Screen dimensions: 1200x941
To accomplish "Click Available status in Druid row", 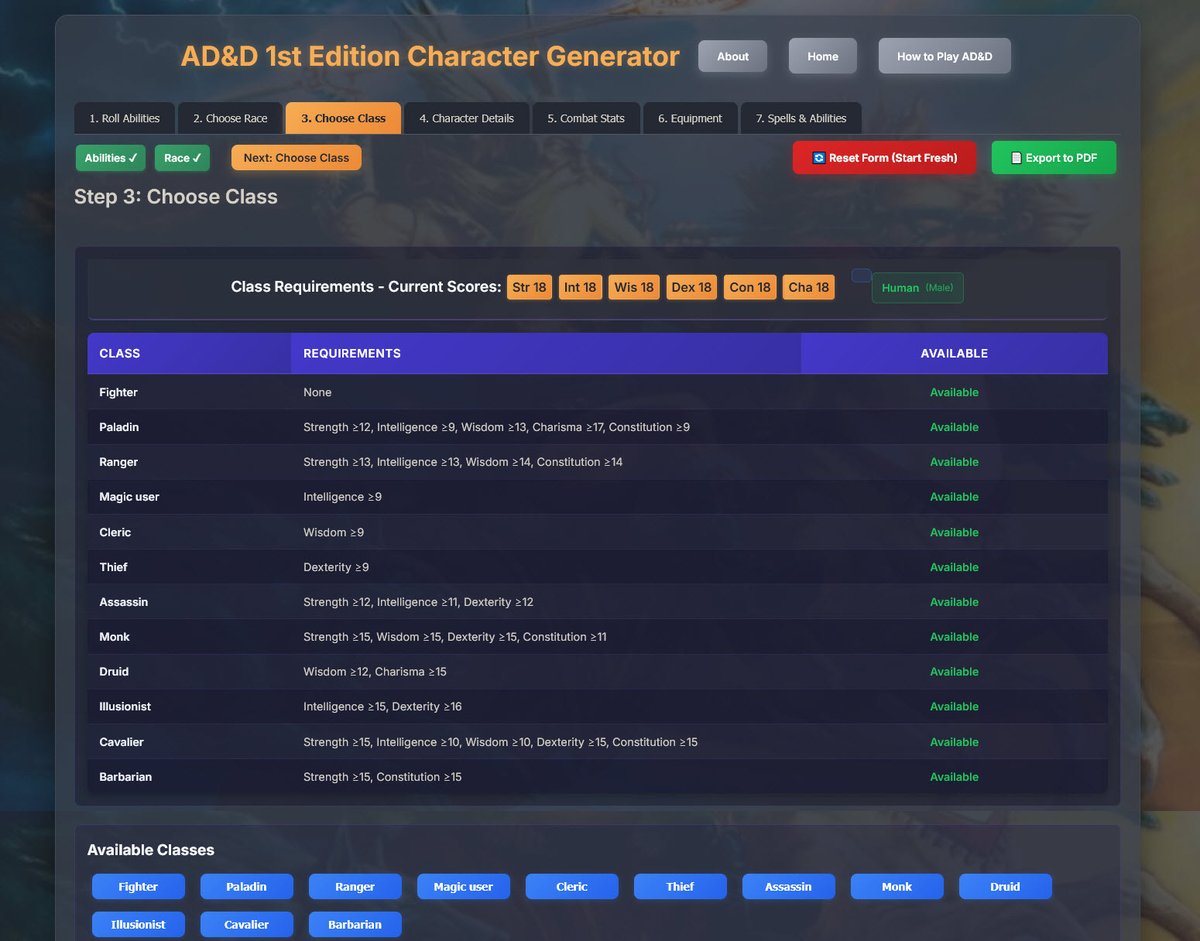I will click(954, 672).
